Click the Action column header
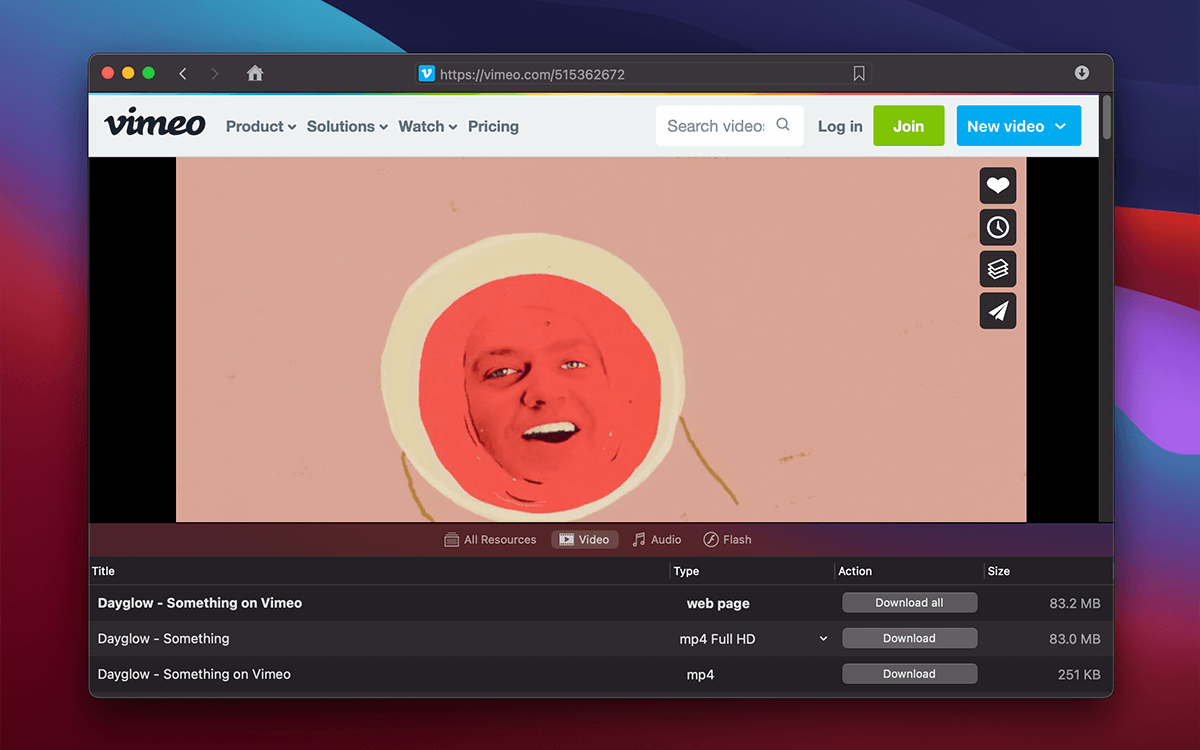This screenshot has height=750, width=1200. [x=910, y=571]
